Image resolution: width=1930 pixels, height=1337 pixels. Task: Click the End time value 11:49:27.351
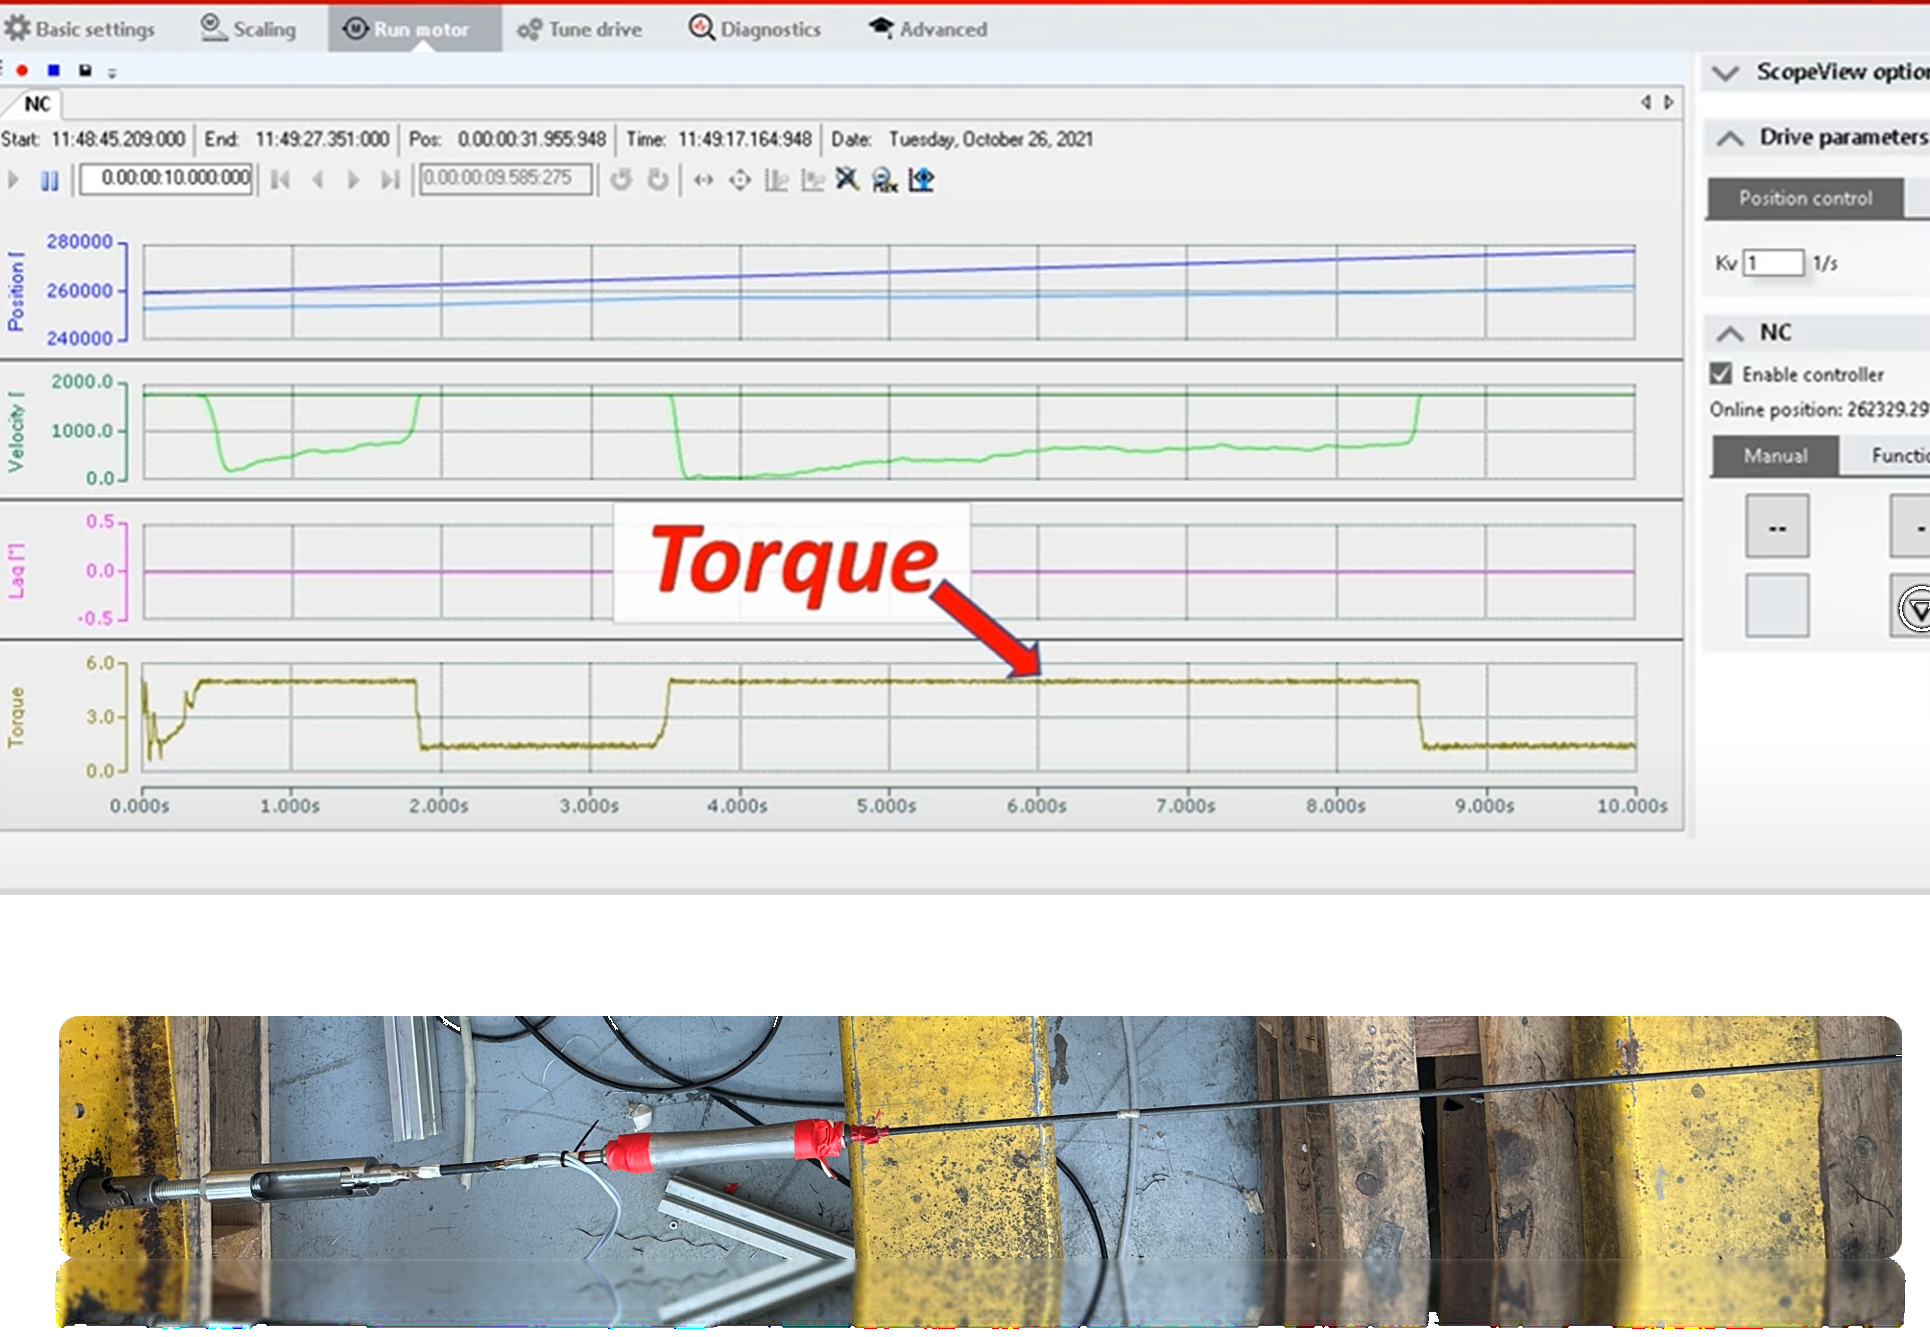pos(322,139)
